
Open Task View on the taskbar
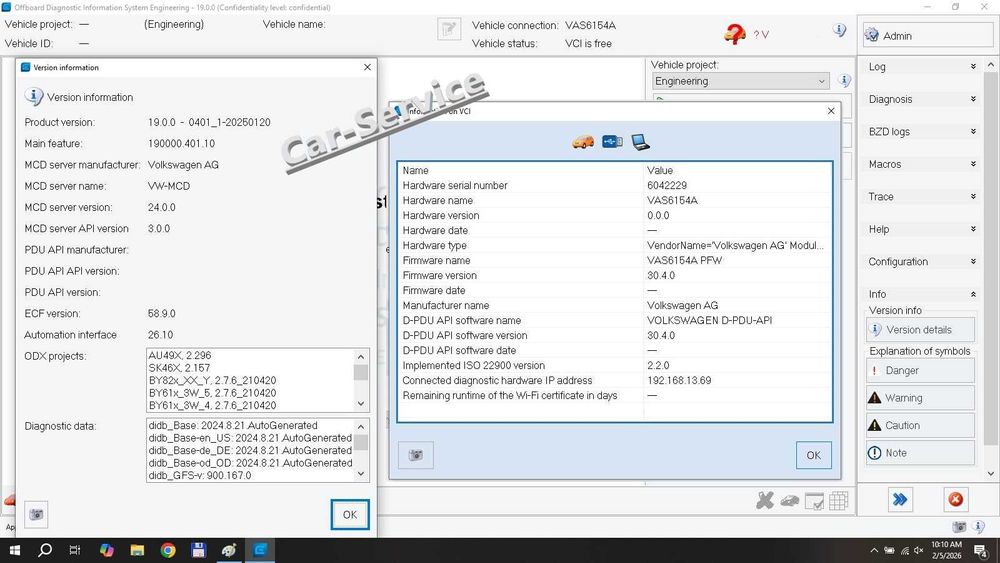75,550
